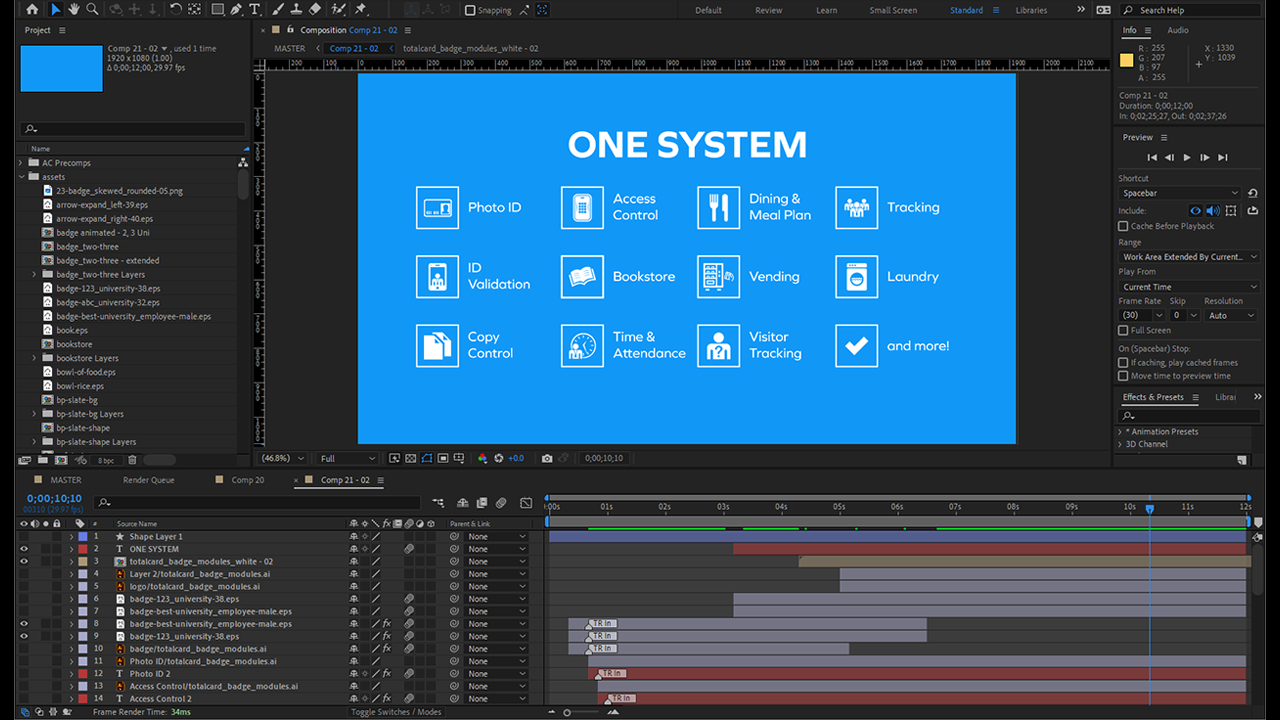
Task: Click the Take Snapshot camera icon
Action: [x=547, y=458]
